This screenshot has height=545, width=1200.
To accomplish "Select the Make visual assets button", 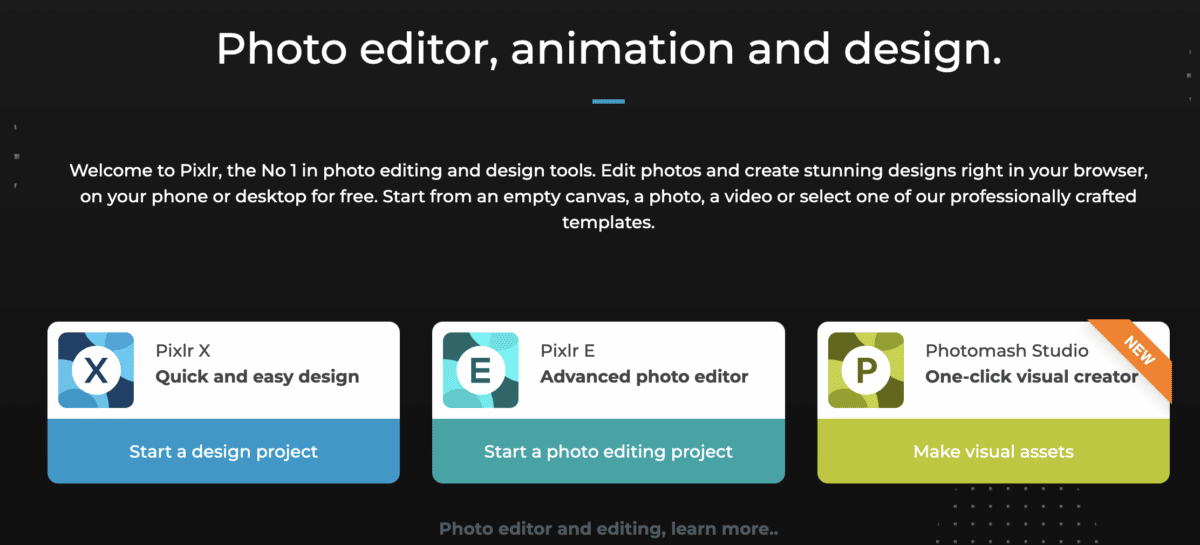I will pos(993,451).
